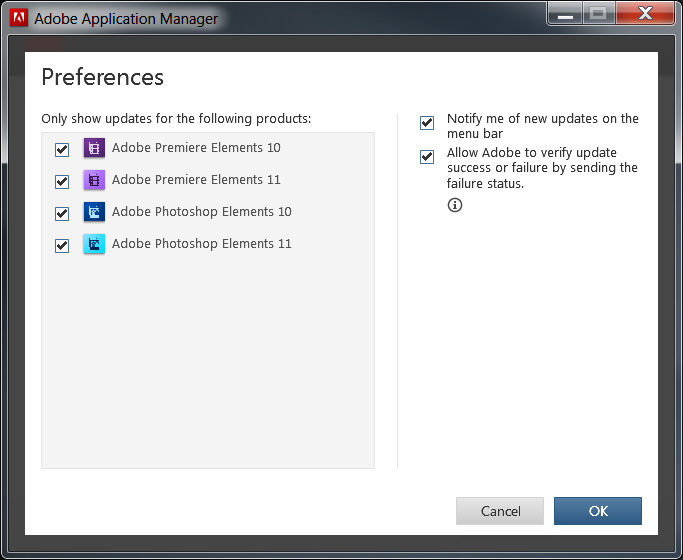Confirm preferences with the OK button

598,511
